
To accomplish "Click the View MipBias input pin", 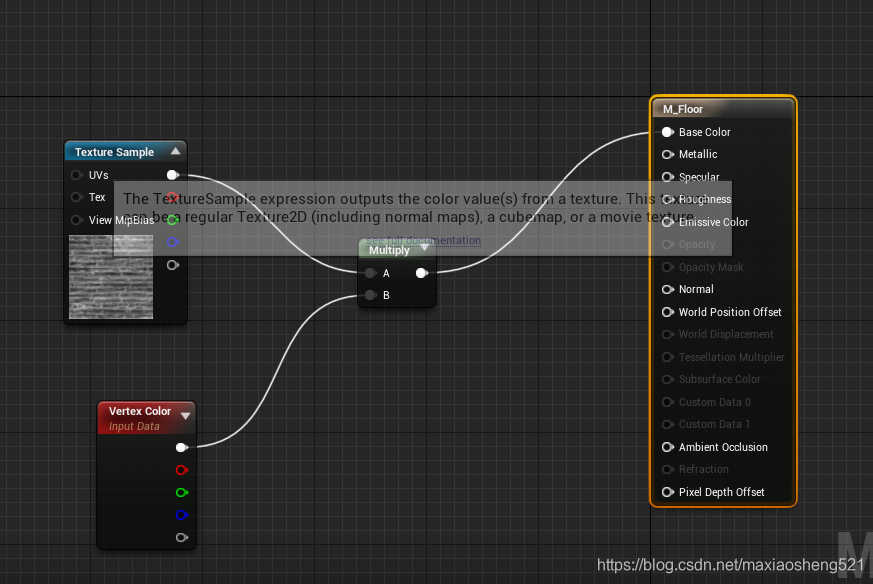I will 76,220.
